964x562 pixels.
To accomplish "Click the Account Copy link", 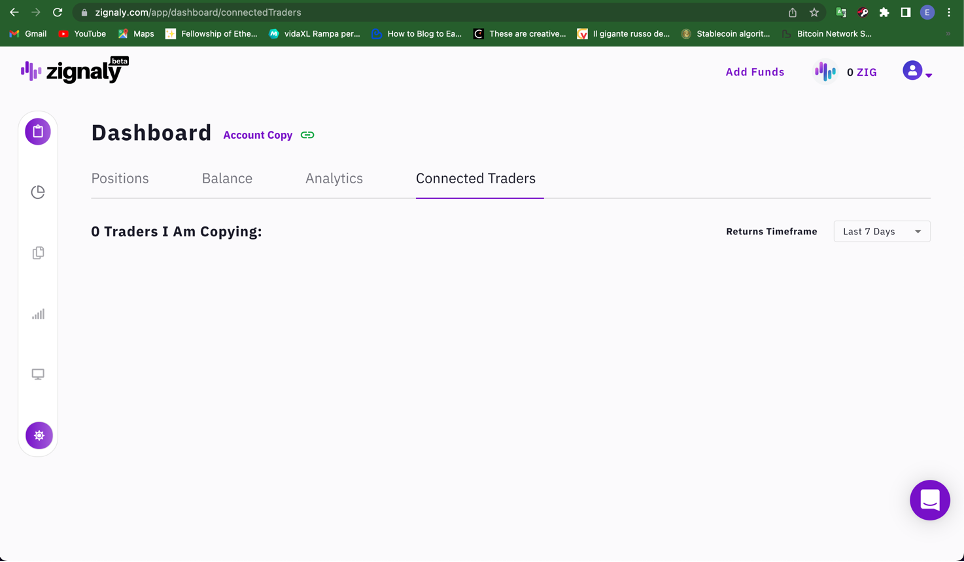I will coord(258,135).
